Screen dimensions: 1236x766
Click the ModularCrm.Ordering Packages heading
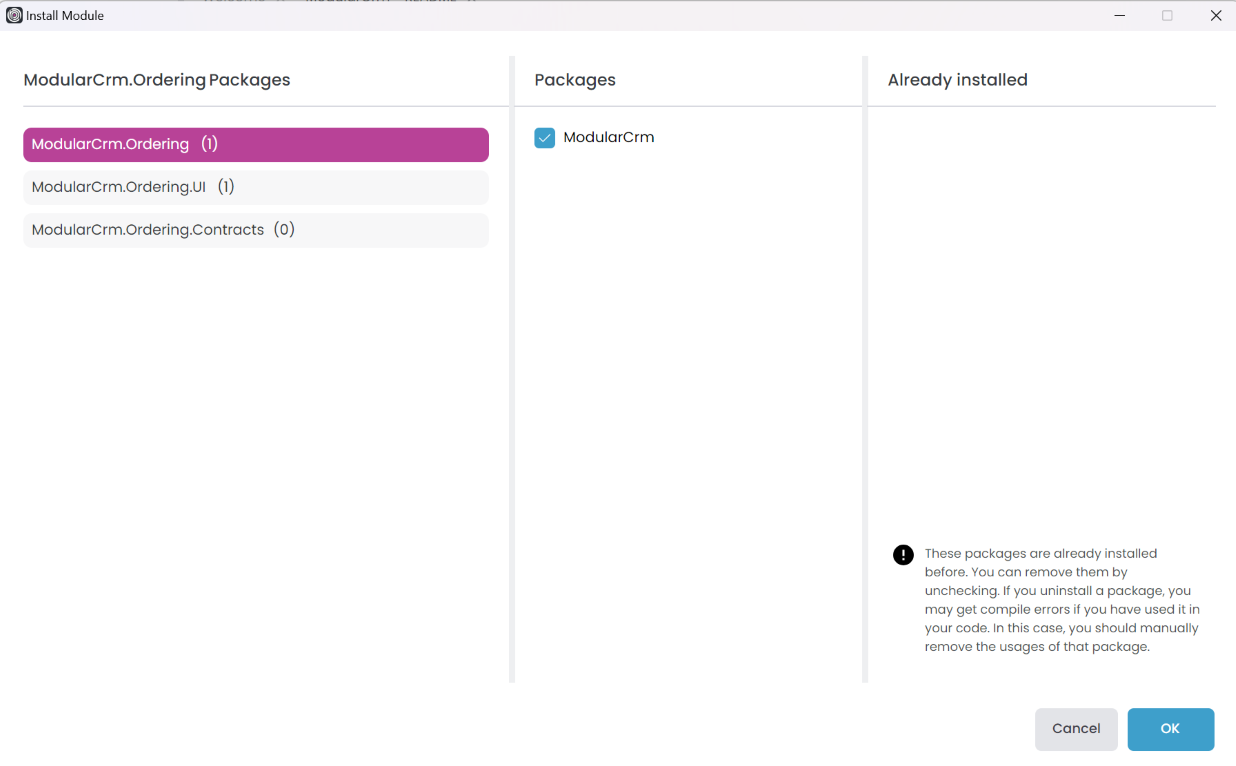[x=157, y=80]
